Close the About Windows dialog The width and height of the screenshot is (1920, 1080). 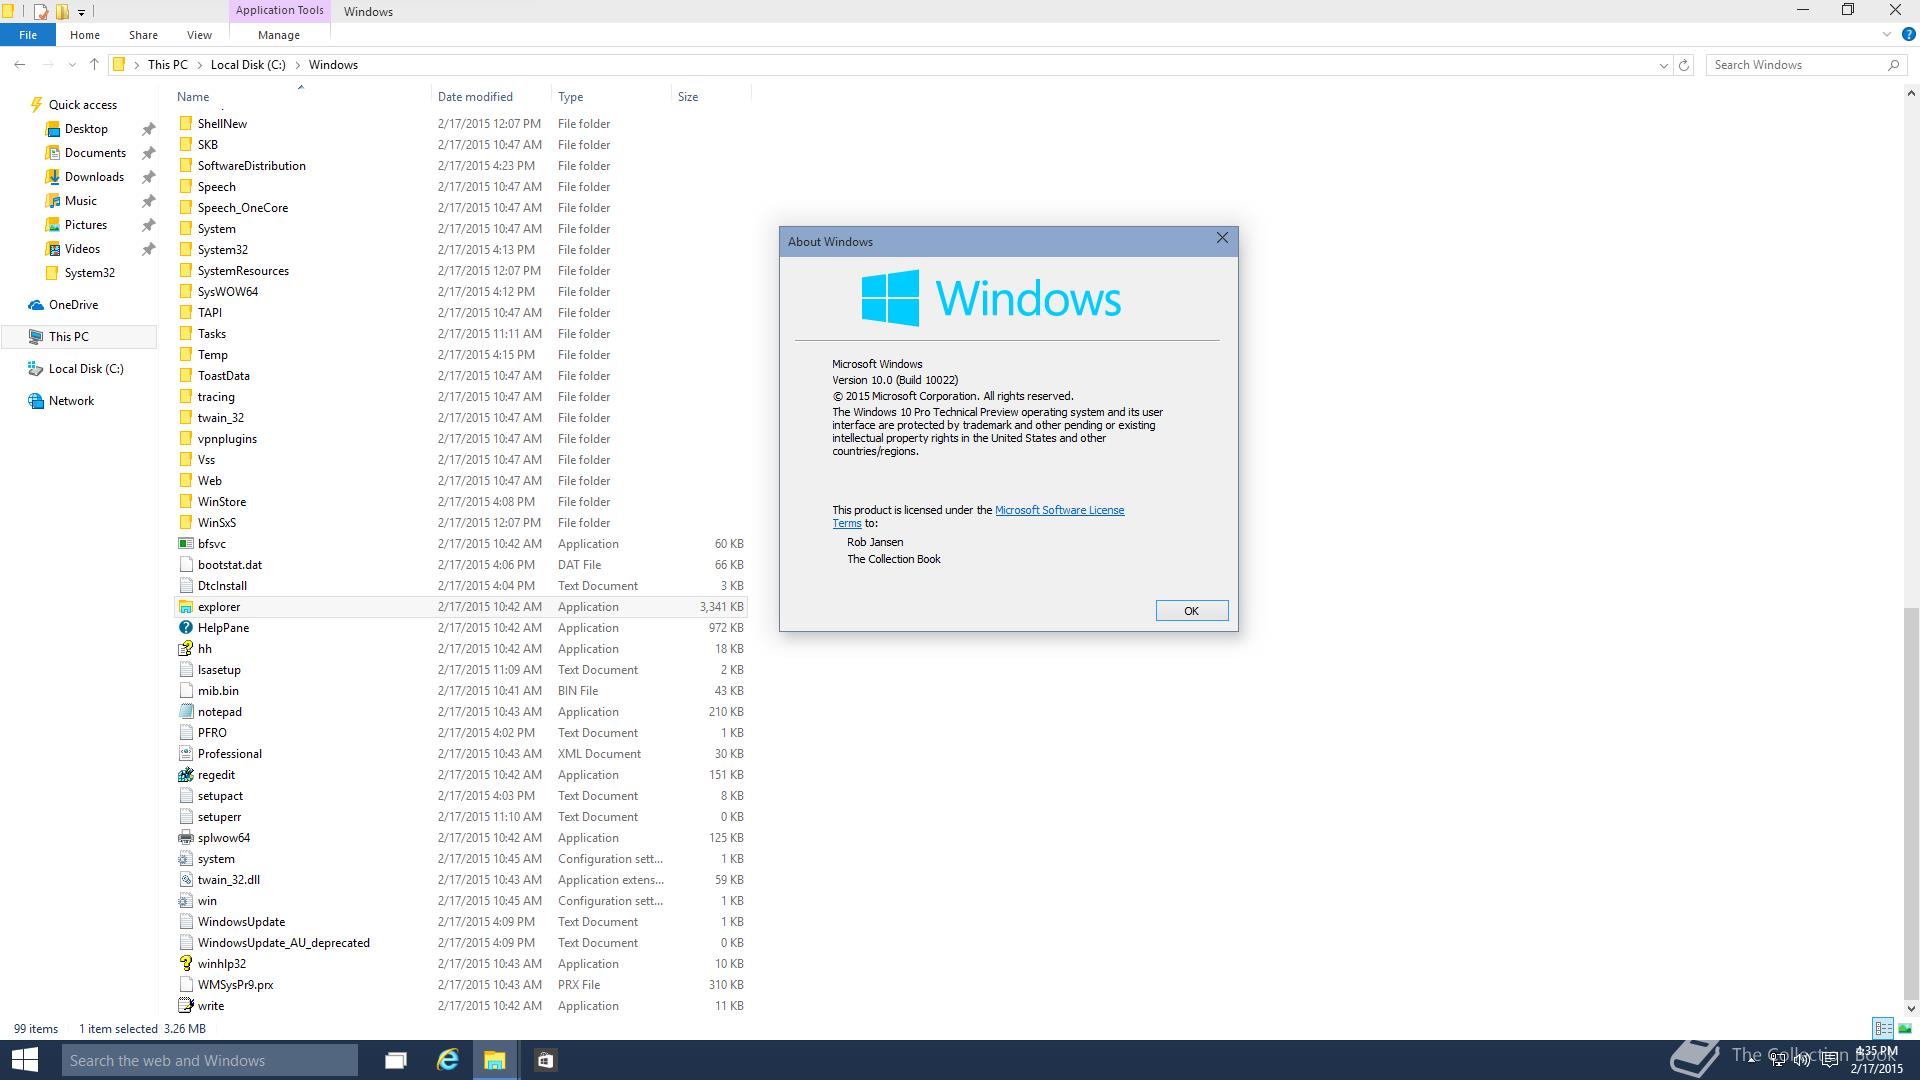click(x=1222, y=238)
